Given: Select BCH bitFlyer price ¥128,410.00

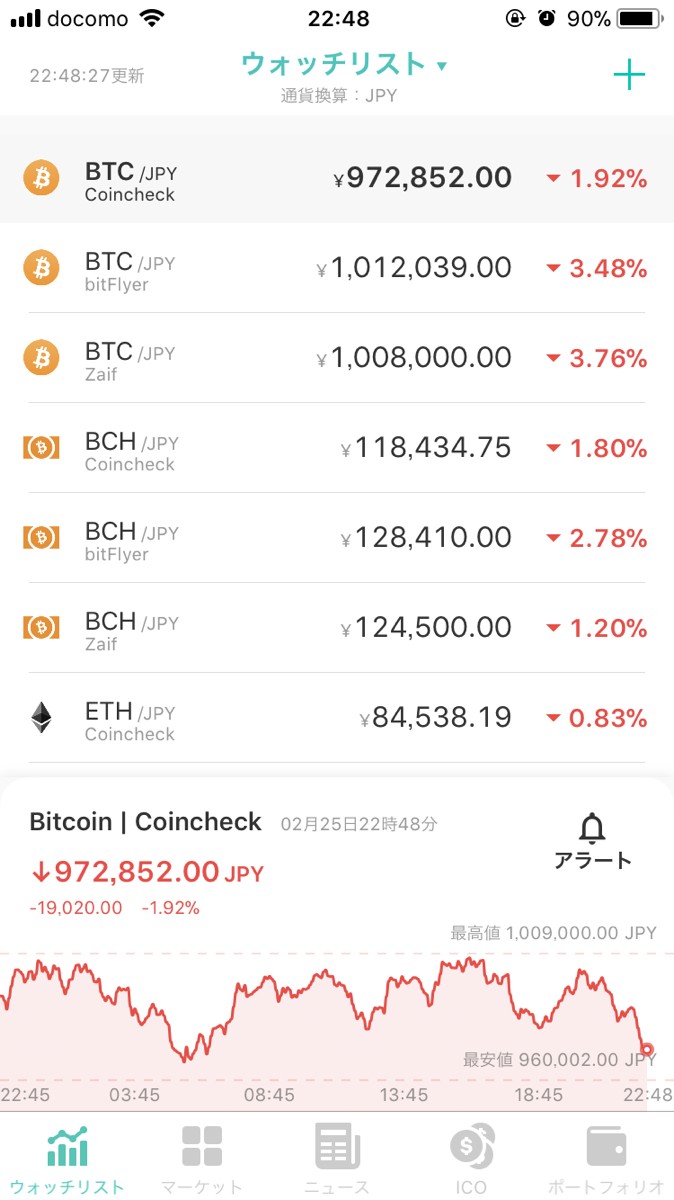Looking at the screenshot, I should (x=426, y=538).
